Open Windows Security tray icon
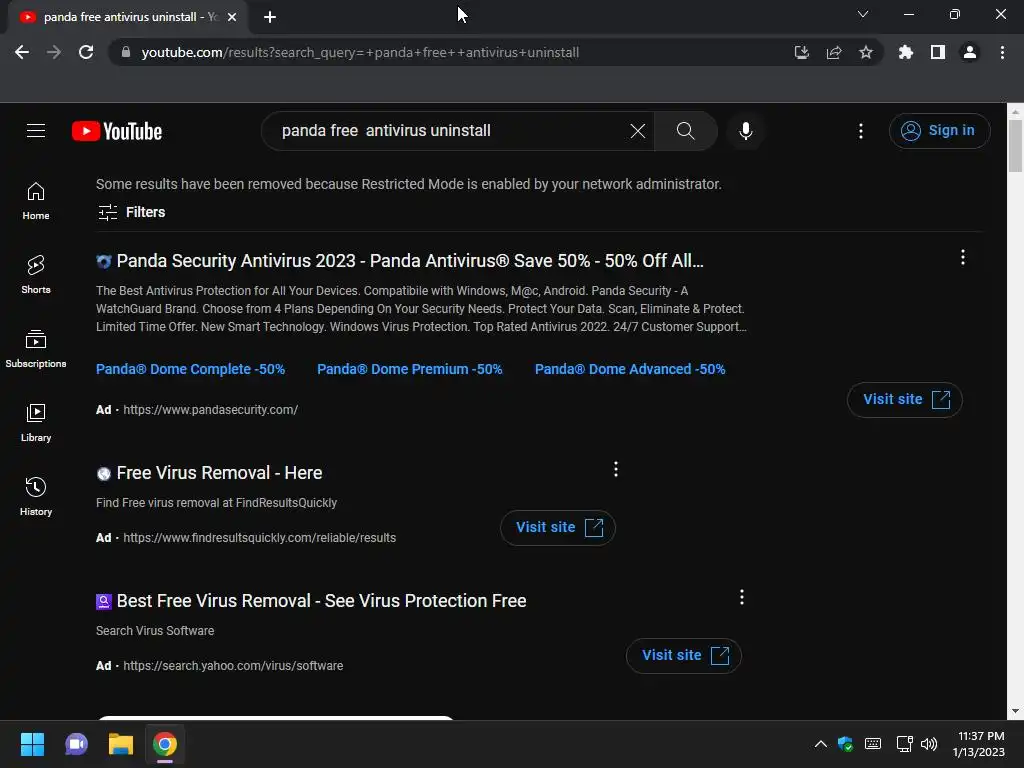 (x=846, y=744)
